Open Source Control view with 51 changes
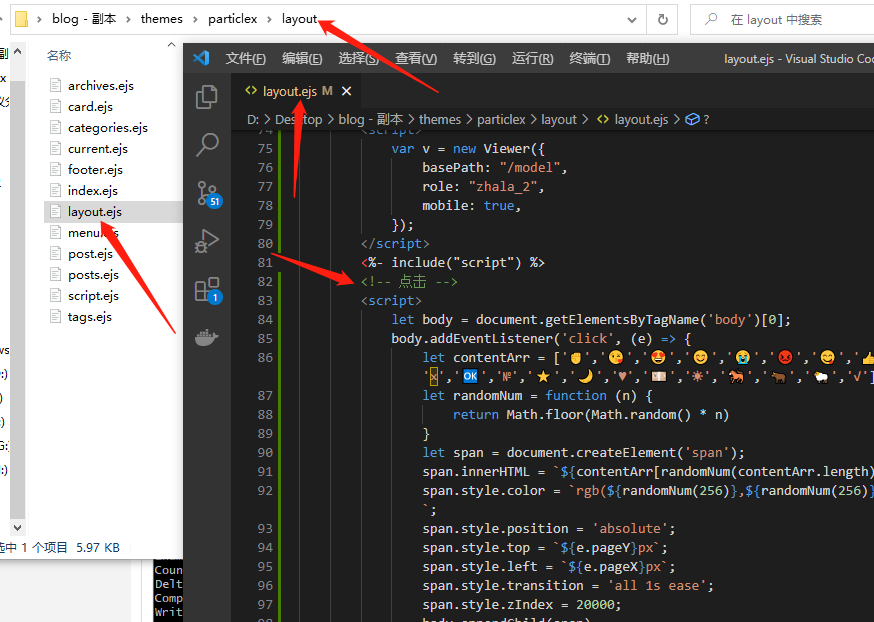The image size is (874, 622). pyautogui.click(x=208, y=194)
